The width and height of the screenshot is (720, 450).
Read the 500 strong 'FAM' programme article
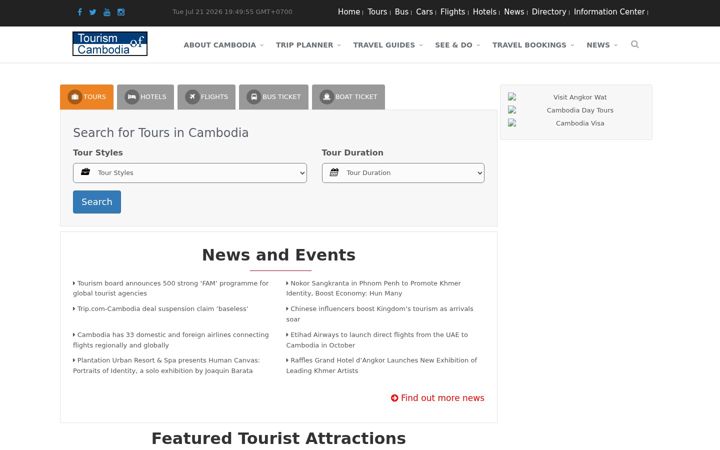point(171,288)
